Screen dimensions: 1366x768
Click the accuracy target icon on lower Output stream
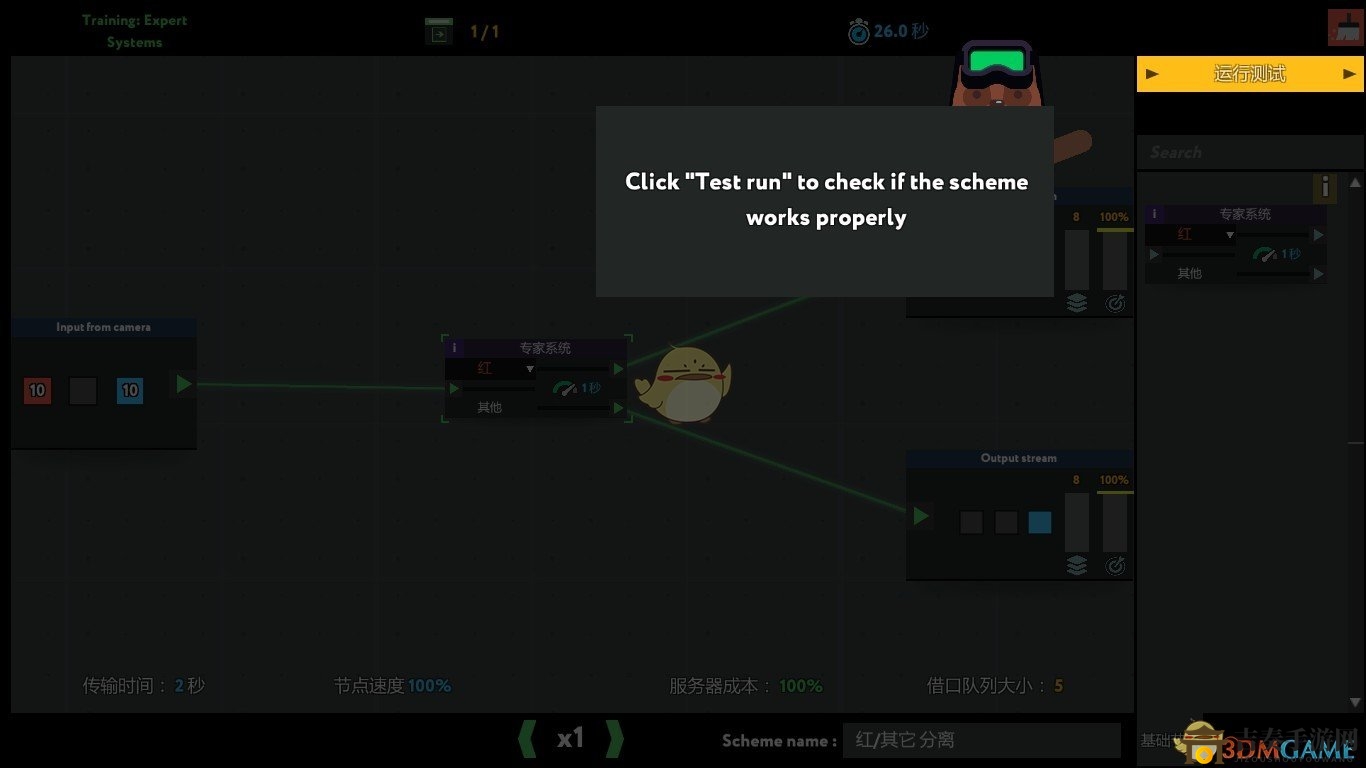[x=1114, y=566]
